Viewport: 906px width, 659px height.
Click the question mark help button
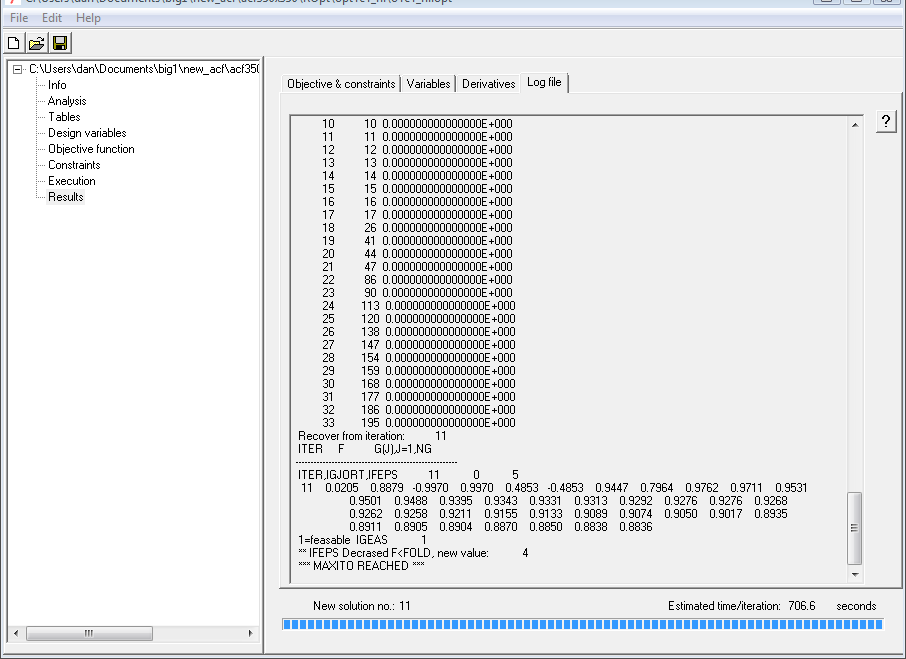[x=886, y=121]
